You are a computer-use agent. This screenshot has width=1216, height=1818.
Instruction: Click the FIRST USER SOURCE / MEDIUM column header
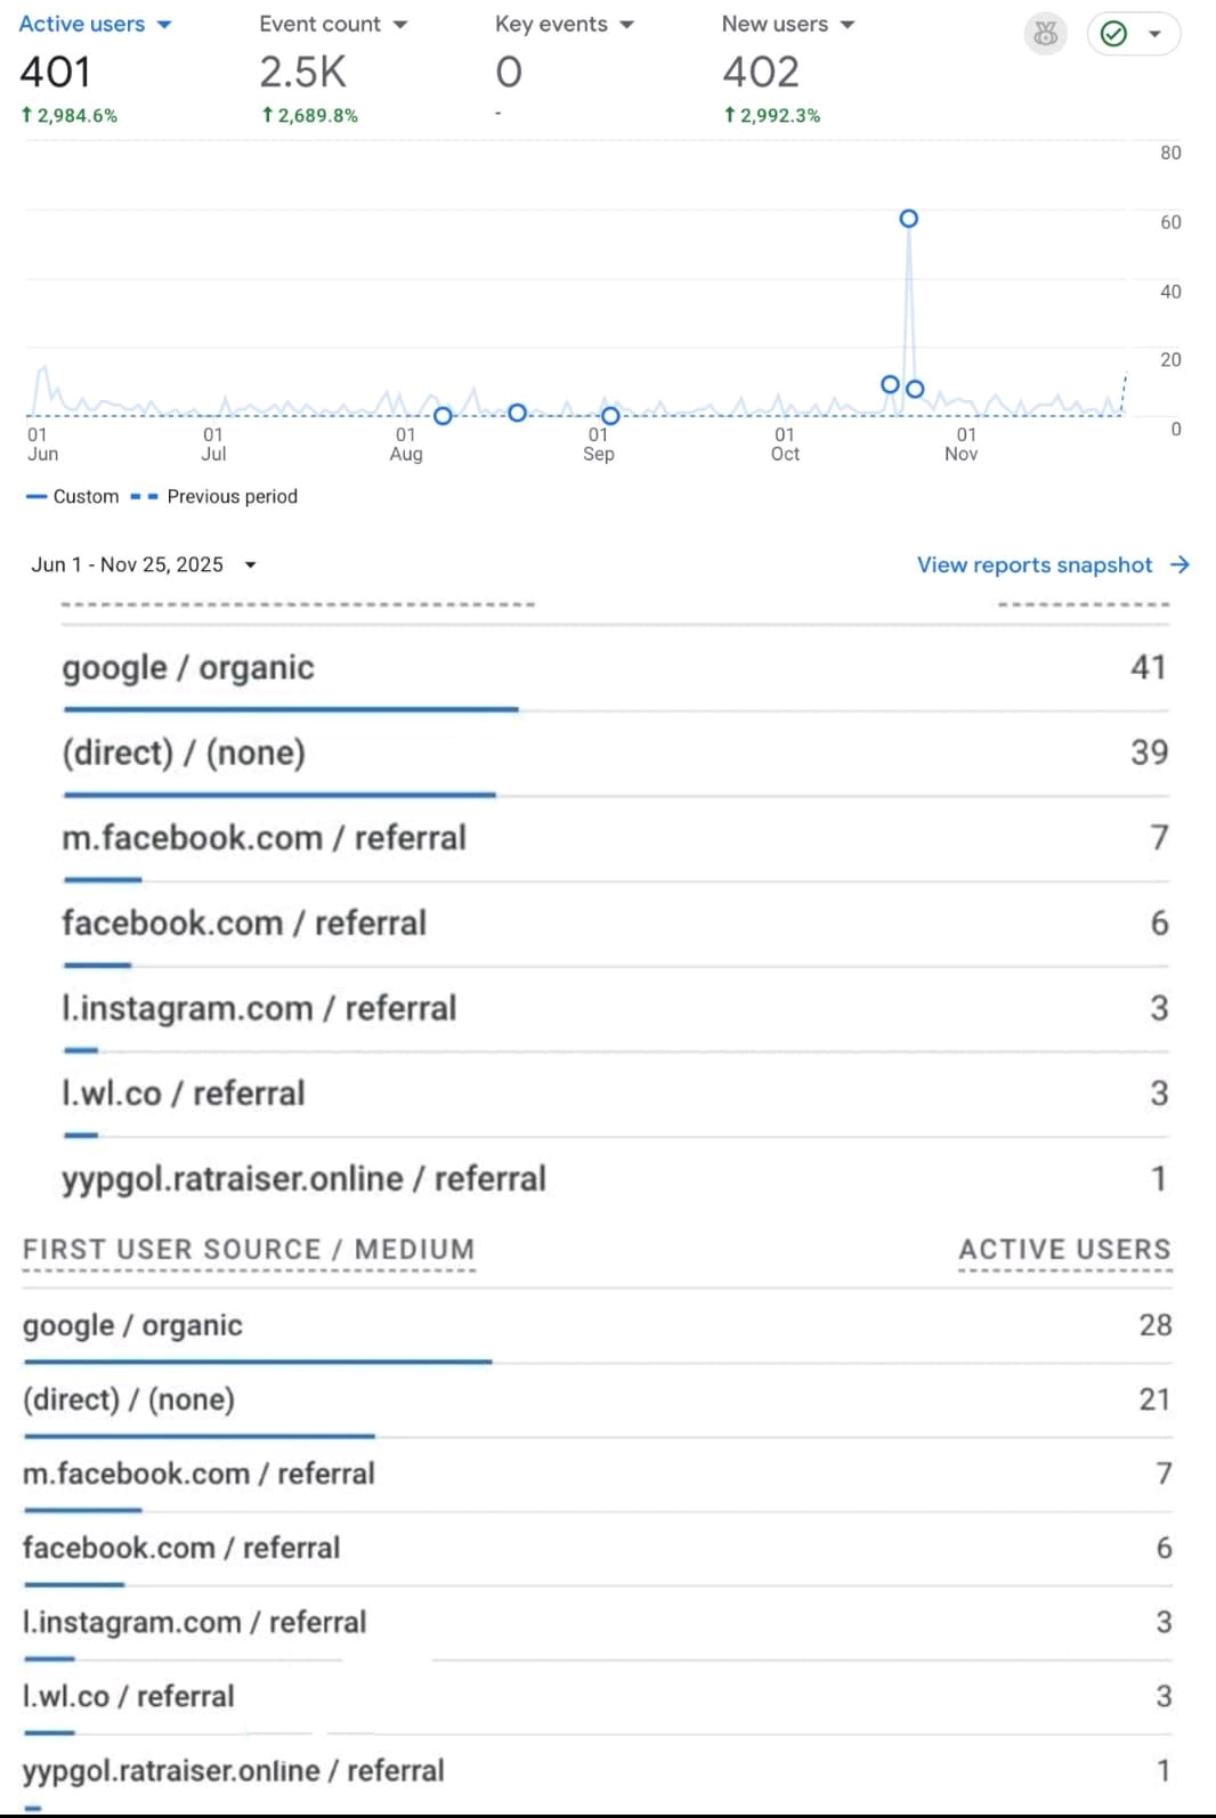pyautogui.click(x=247, y=1249)
